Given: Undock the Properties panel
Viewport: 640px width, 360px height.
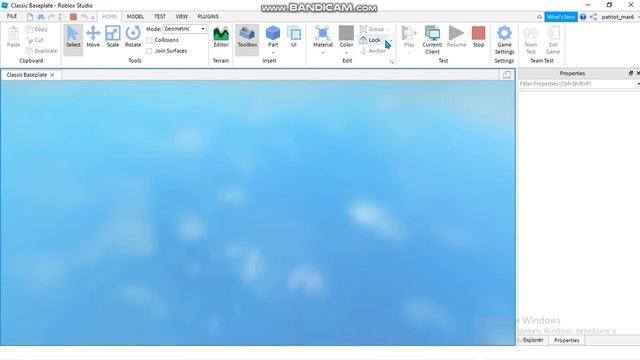Looking at the screenshot, I should point(631,73).
